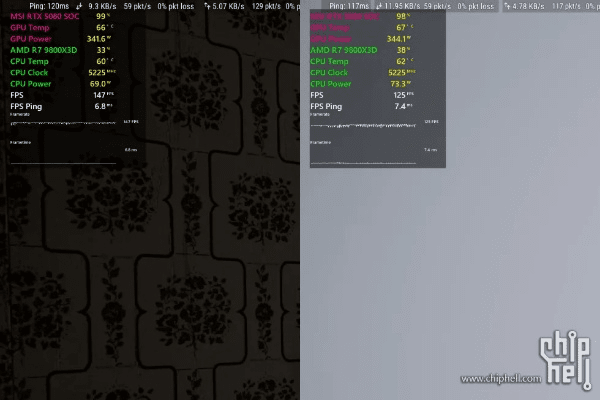Click the 'CPU Clock' label on the dark overlay
Image resolution: width=600 pixels, height=400 pixels.
coord(29,73)
